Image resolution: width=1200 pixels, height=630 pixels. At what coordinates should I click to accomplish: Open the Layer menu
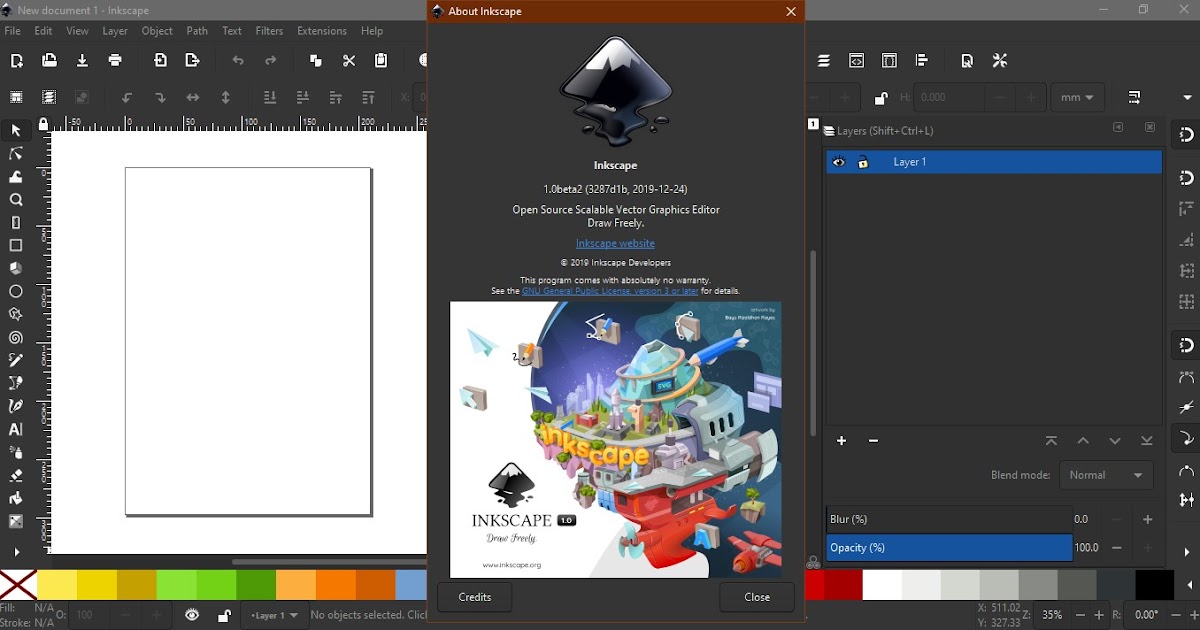click(115, 31)
